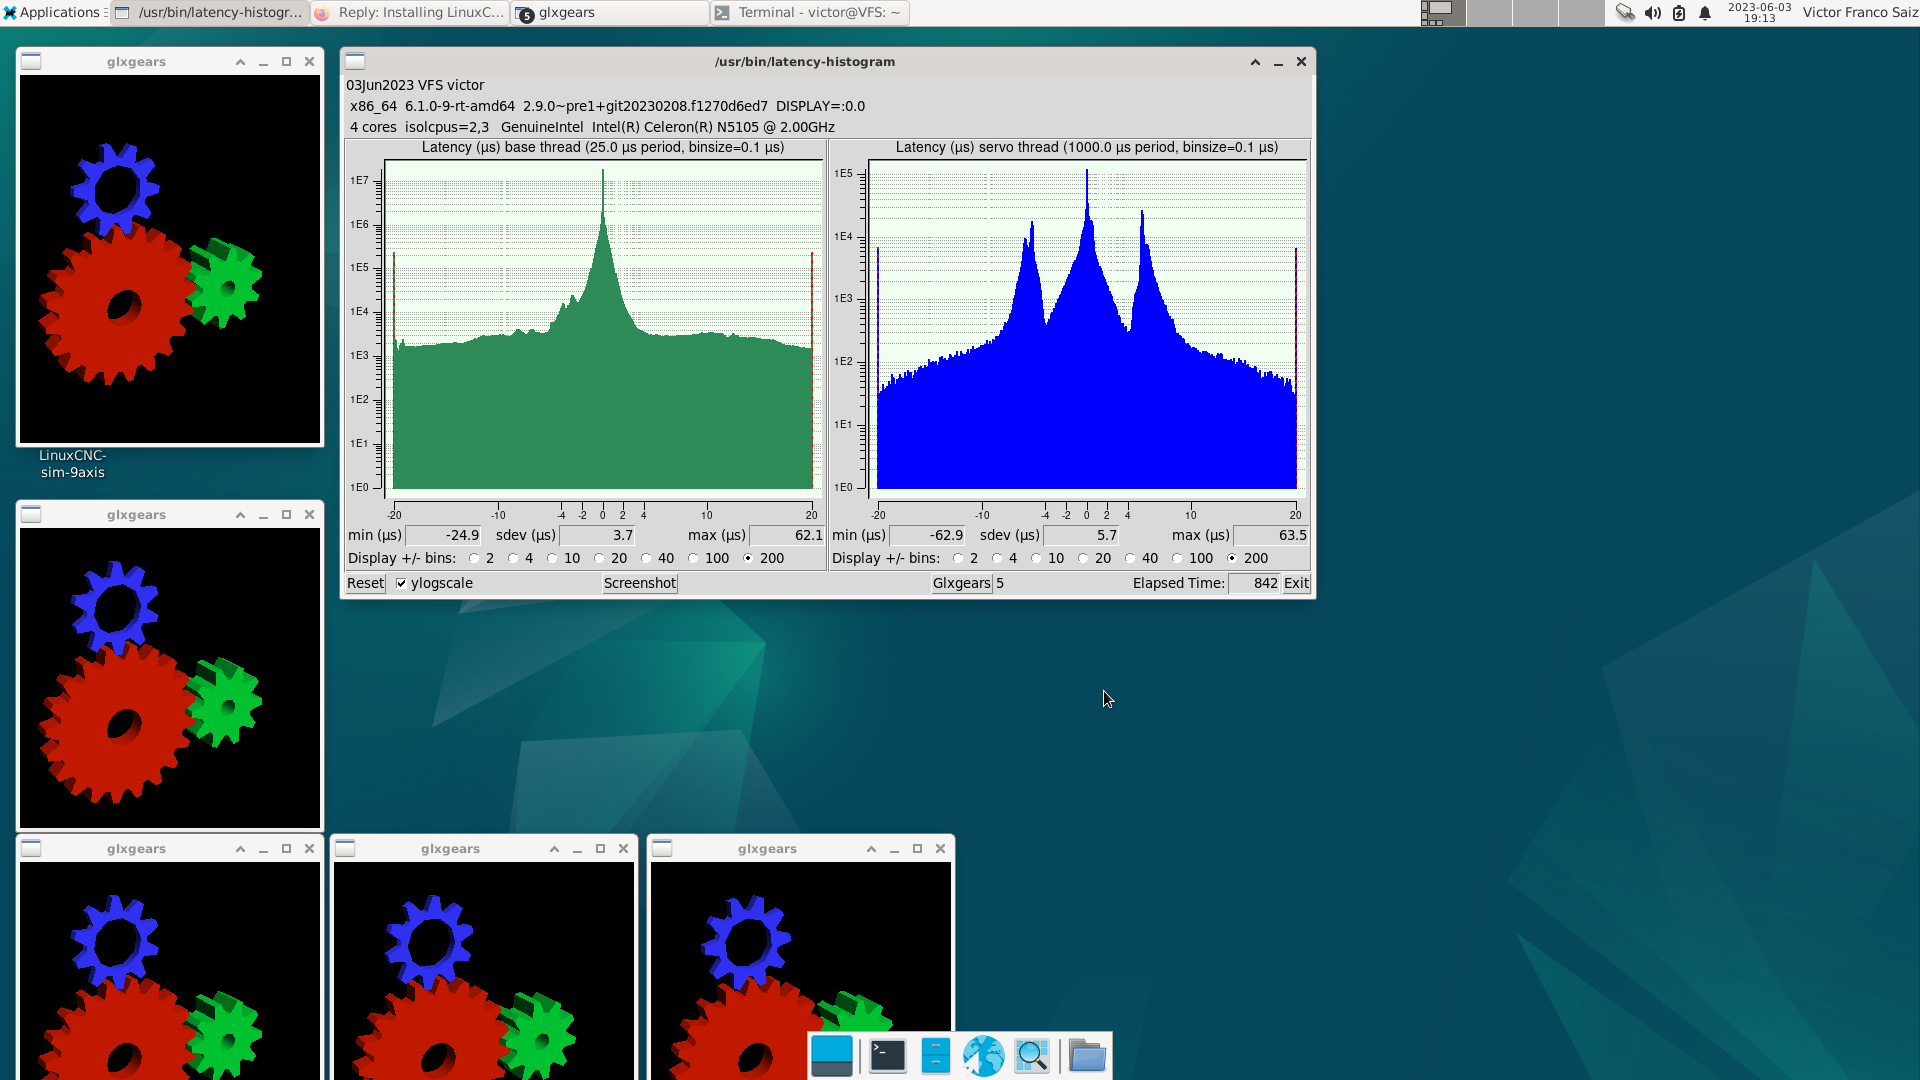Click the servo thread sdev value field

(1081, 535)
